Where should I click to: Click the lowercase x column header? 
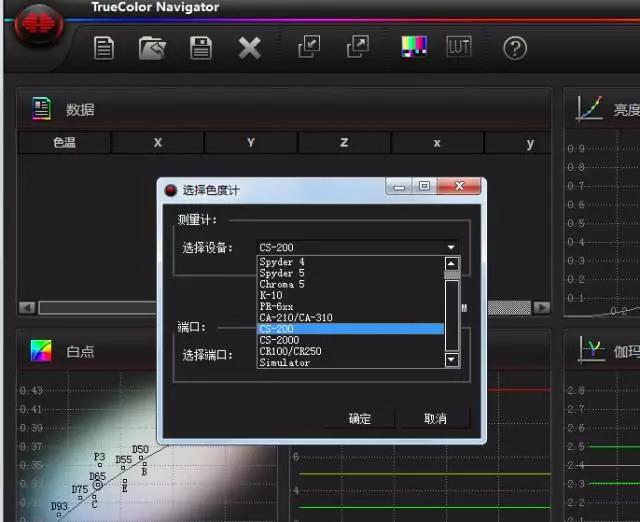pos(437,143)
